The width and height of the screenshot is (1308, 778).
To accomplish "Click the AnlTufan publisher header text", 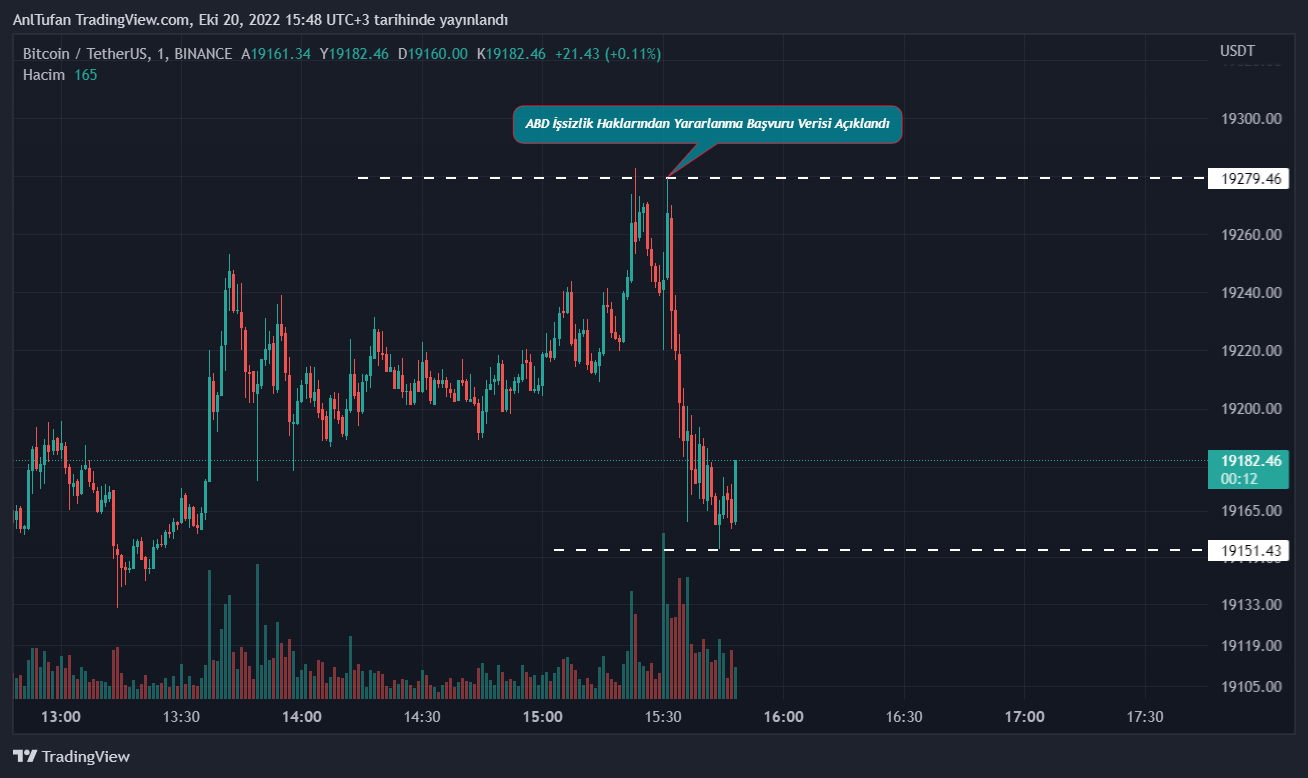I will point(260,20).
